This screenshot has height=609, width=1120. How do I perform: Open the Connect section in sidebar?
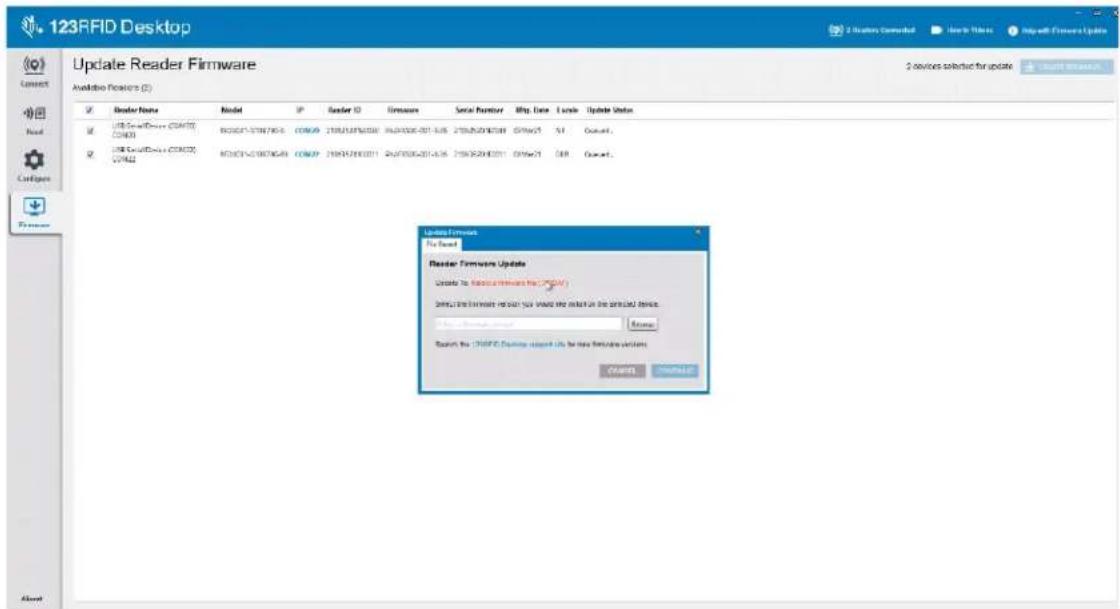coord(34,71)
